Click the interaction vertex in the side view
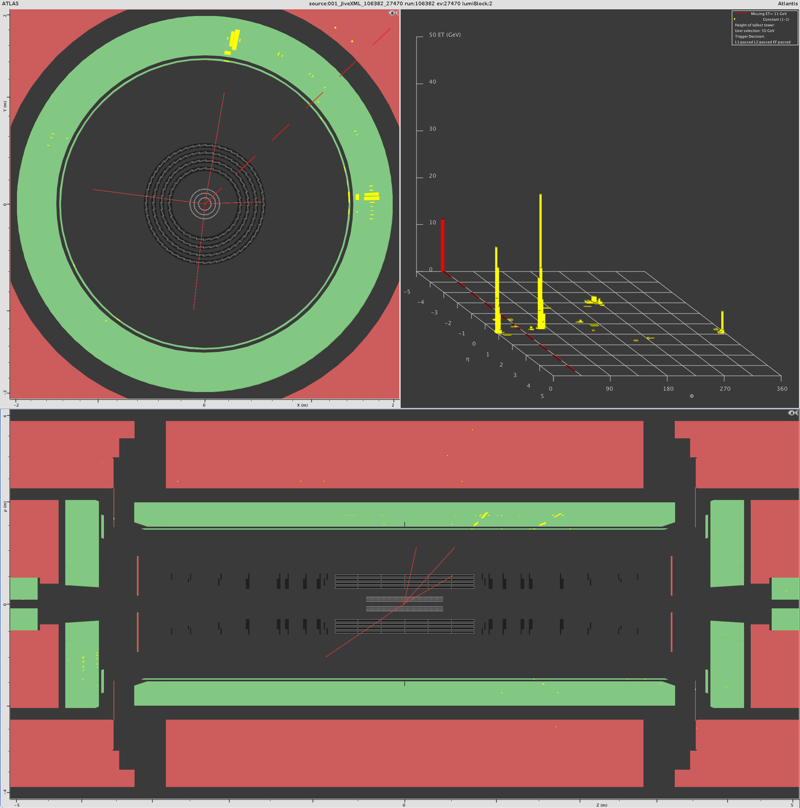 (404, 603)
